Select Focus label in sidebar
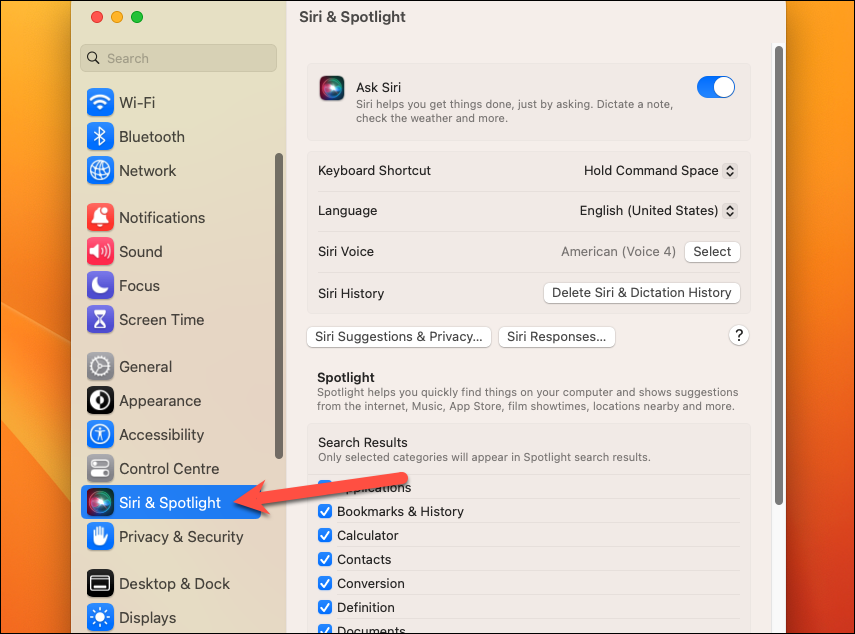Viewport: 855px width, 634px height. click(139, 286)
